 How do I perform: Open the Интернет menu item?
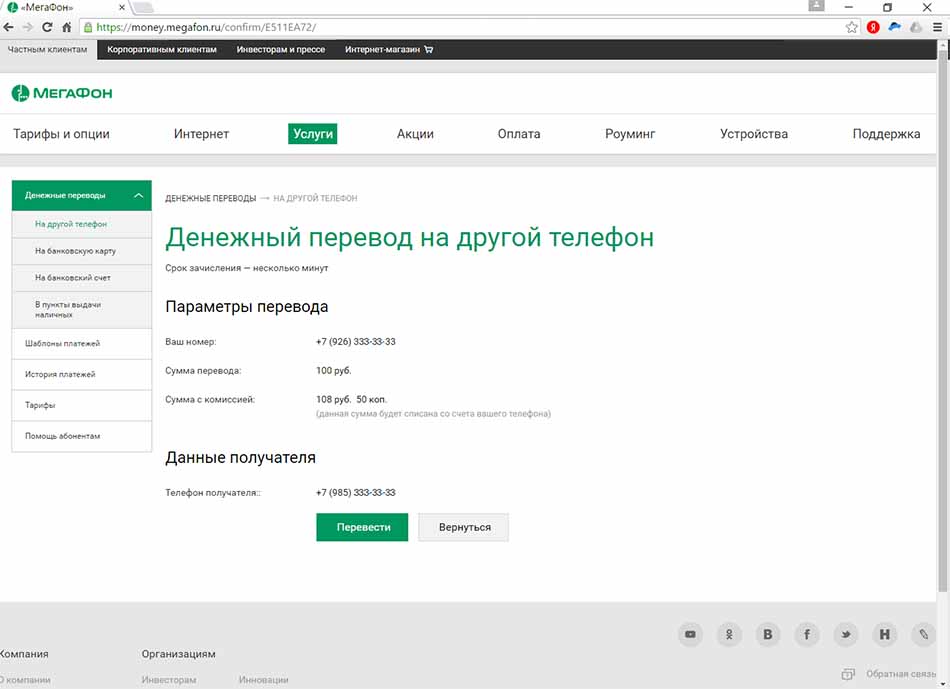[x=201, y=134]
